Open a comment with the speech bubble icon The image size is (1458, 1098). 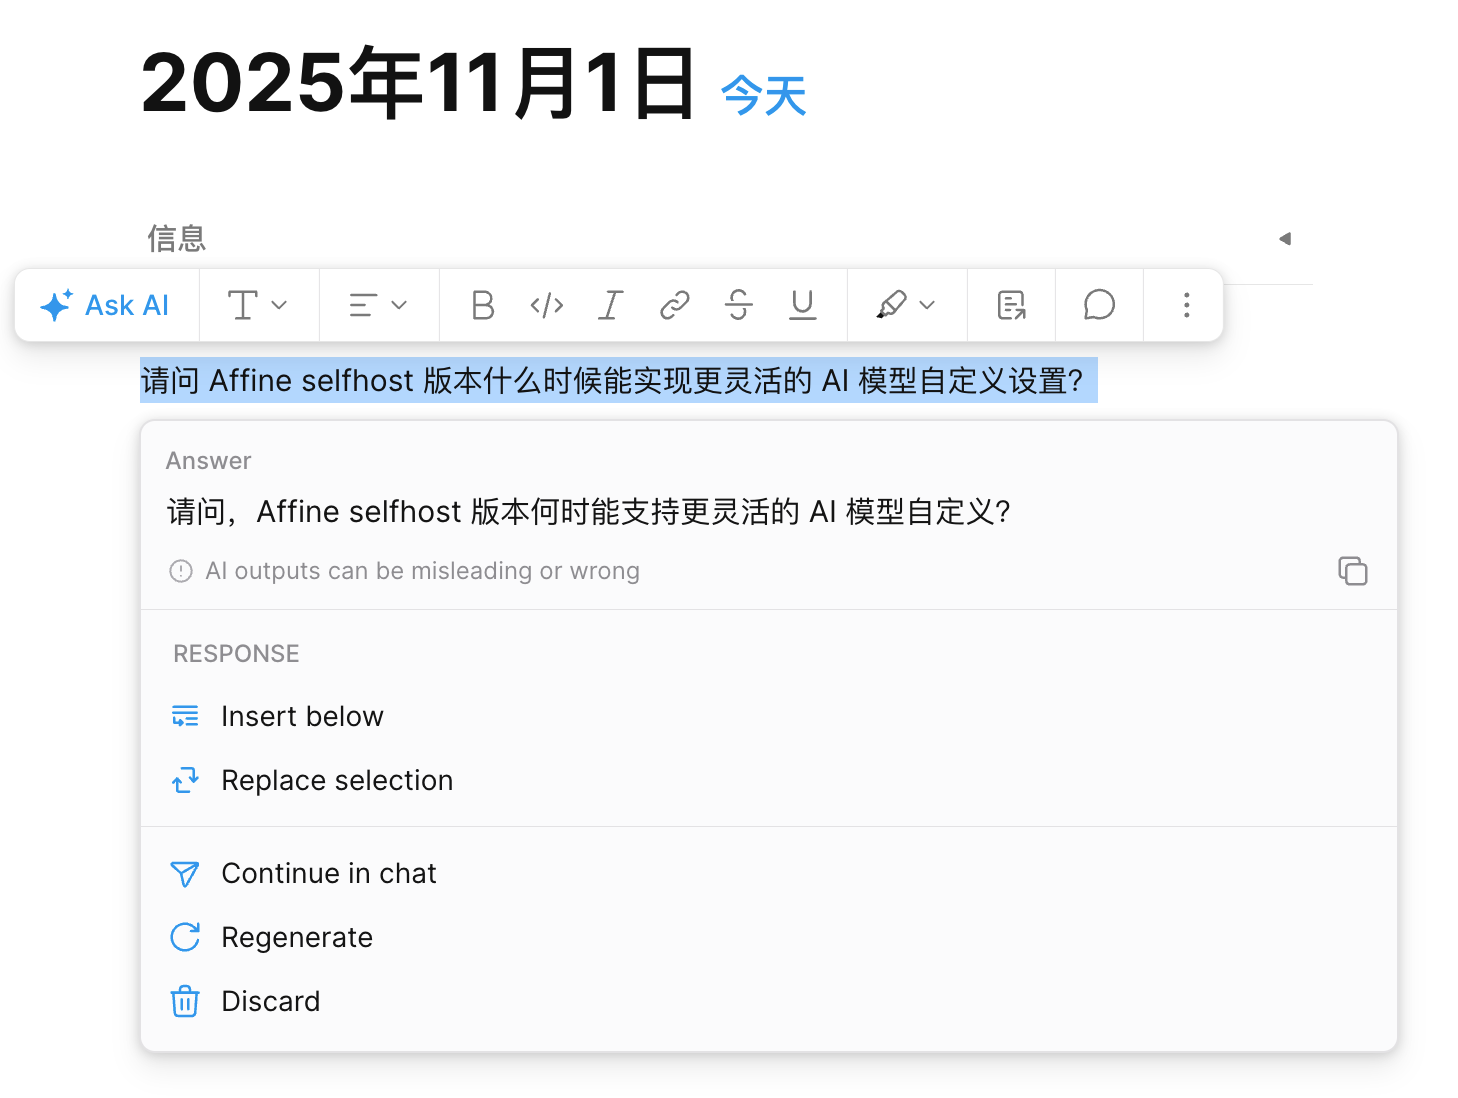click(1098, 305)
